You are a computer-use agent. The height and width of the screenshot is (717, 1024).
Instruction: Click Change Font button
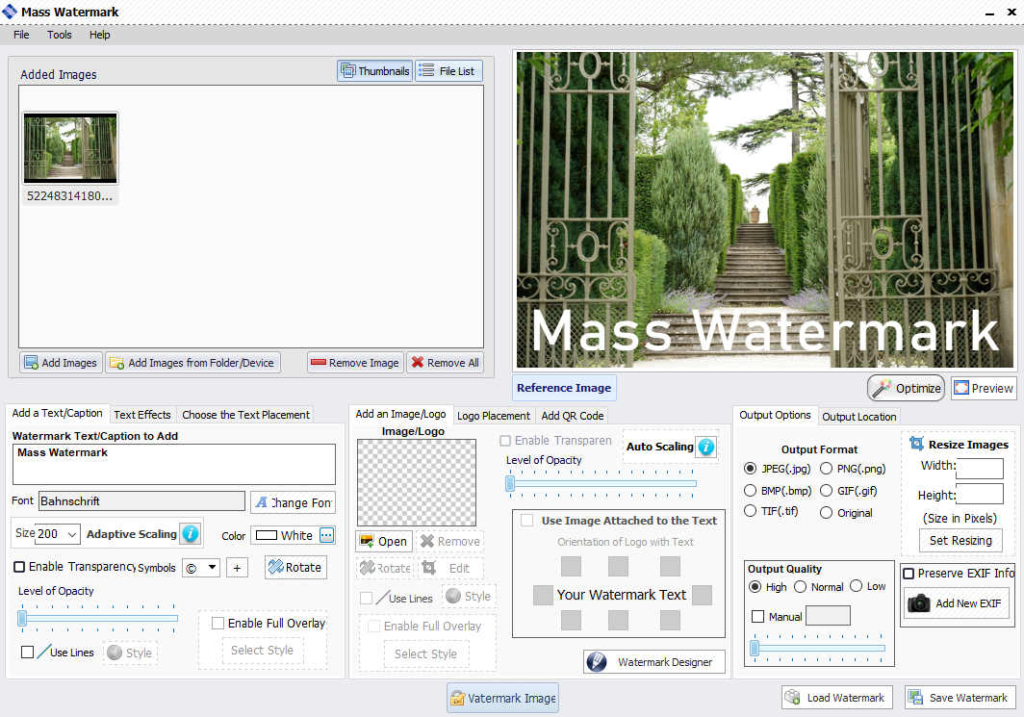click(x=293, y=502)
